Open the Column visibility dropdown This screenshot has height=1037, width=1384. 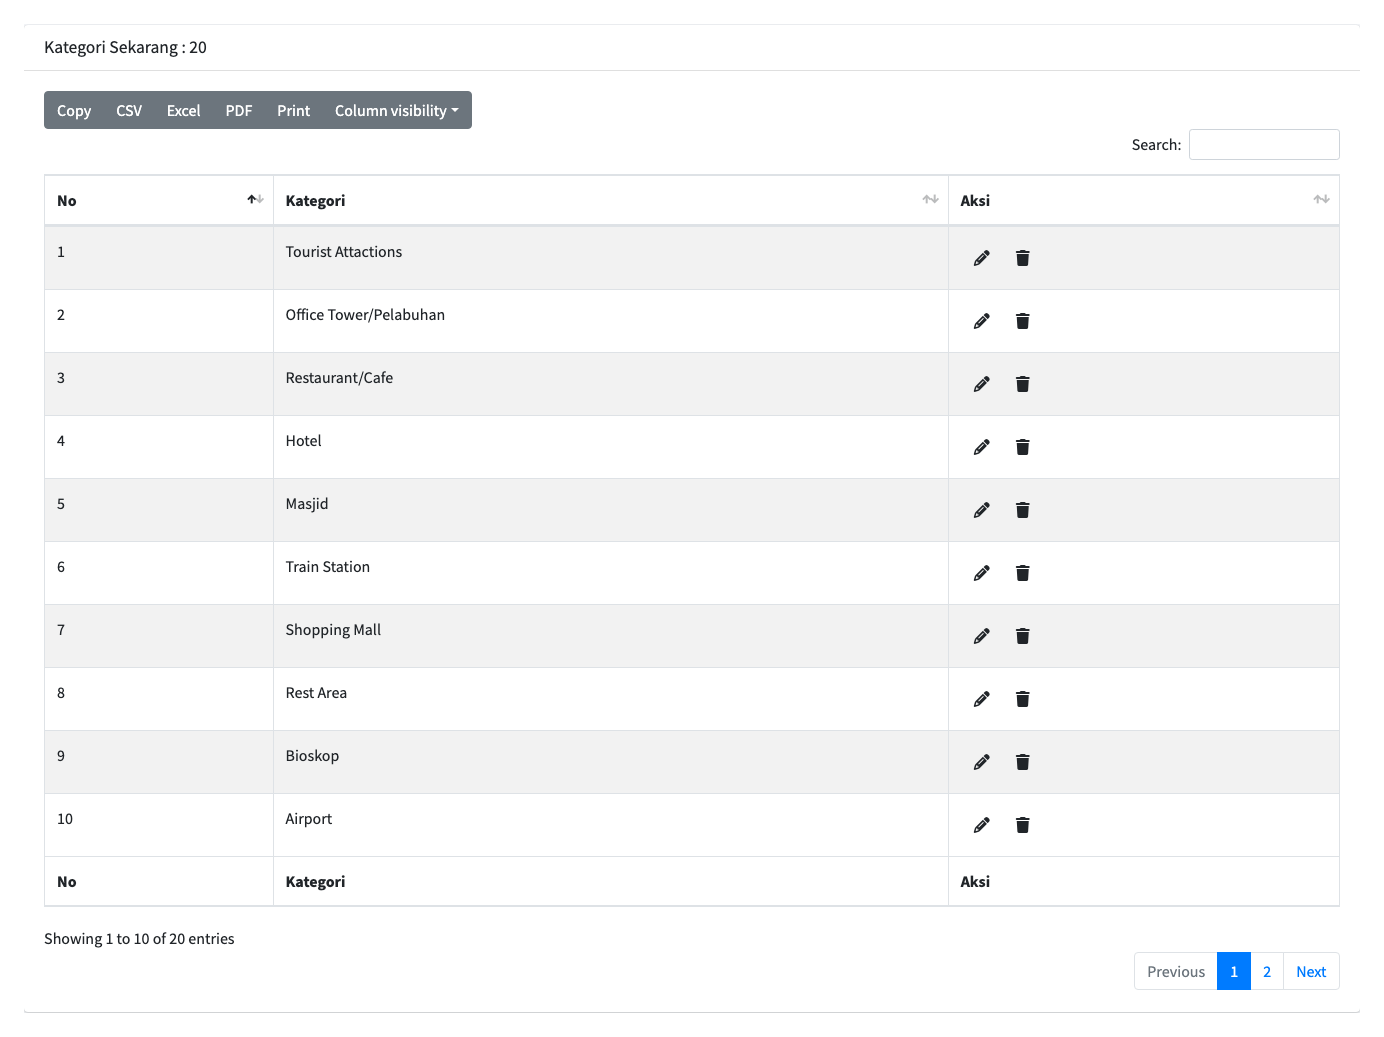(x=397, y=110)
